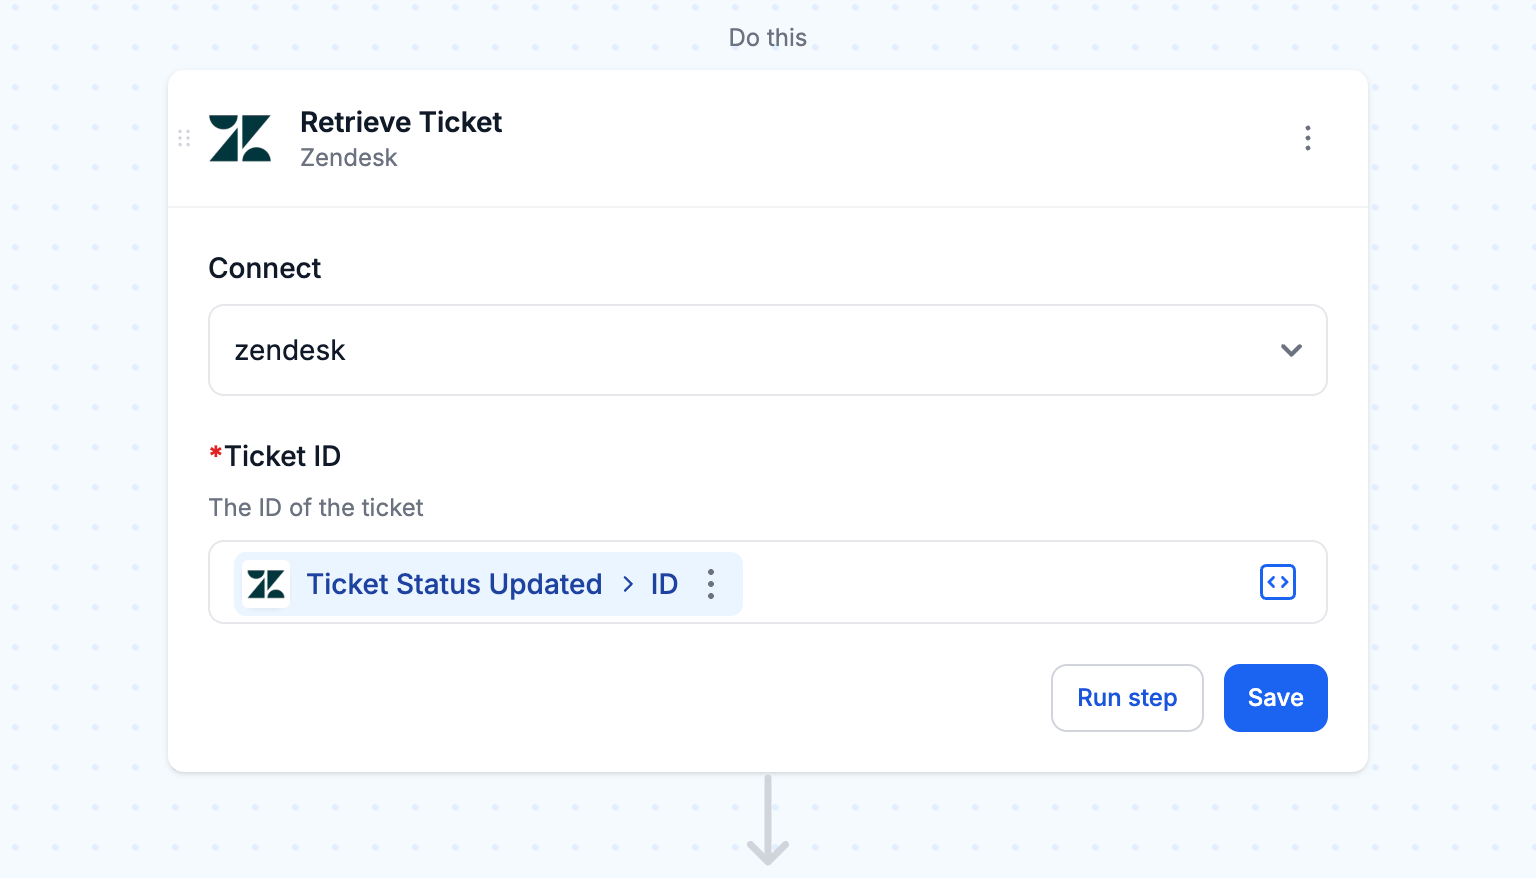Save the Retrieve Ticket step
Image resolution: width=1536 pixels, height=878 pixels.
click(1275, 698)
